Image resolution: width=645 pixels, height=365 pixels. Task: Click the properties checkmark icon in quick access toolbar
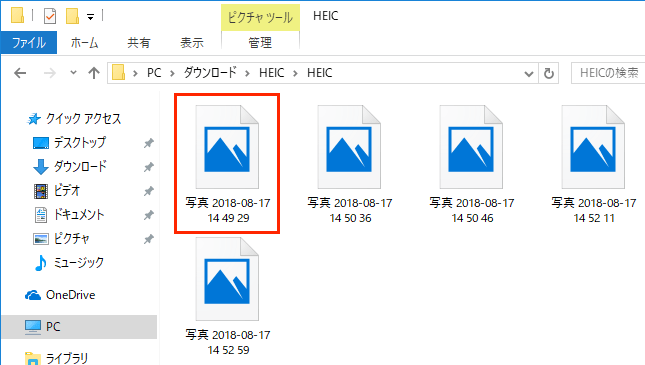50,16
